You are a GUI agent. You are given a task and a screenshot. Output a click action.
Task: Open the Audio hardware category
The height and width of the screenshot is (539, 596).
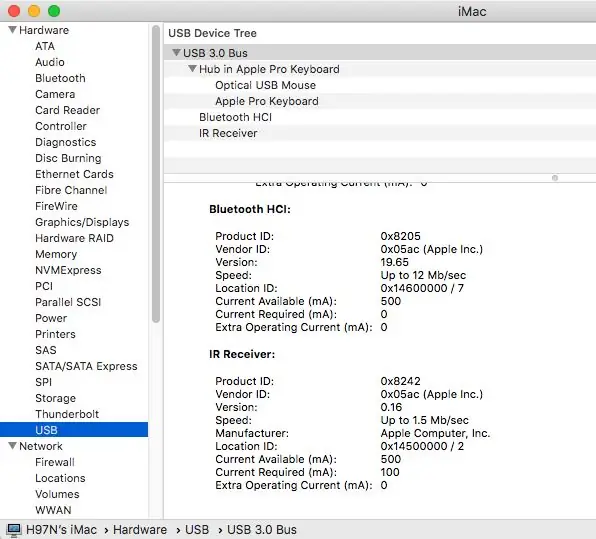[50, 62]
